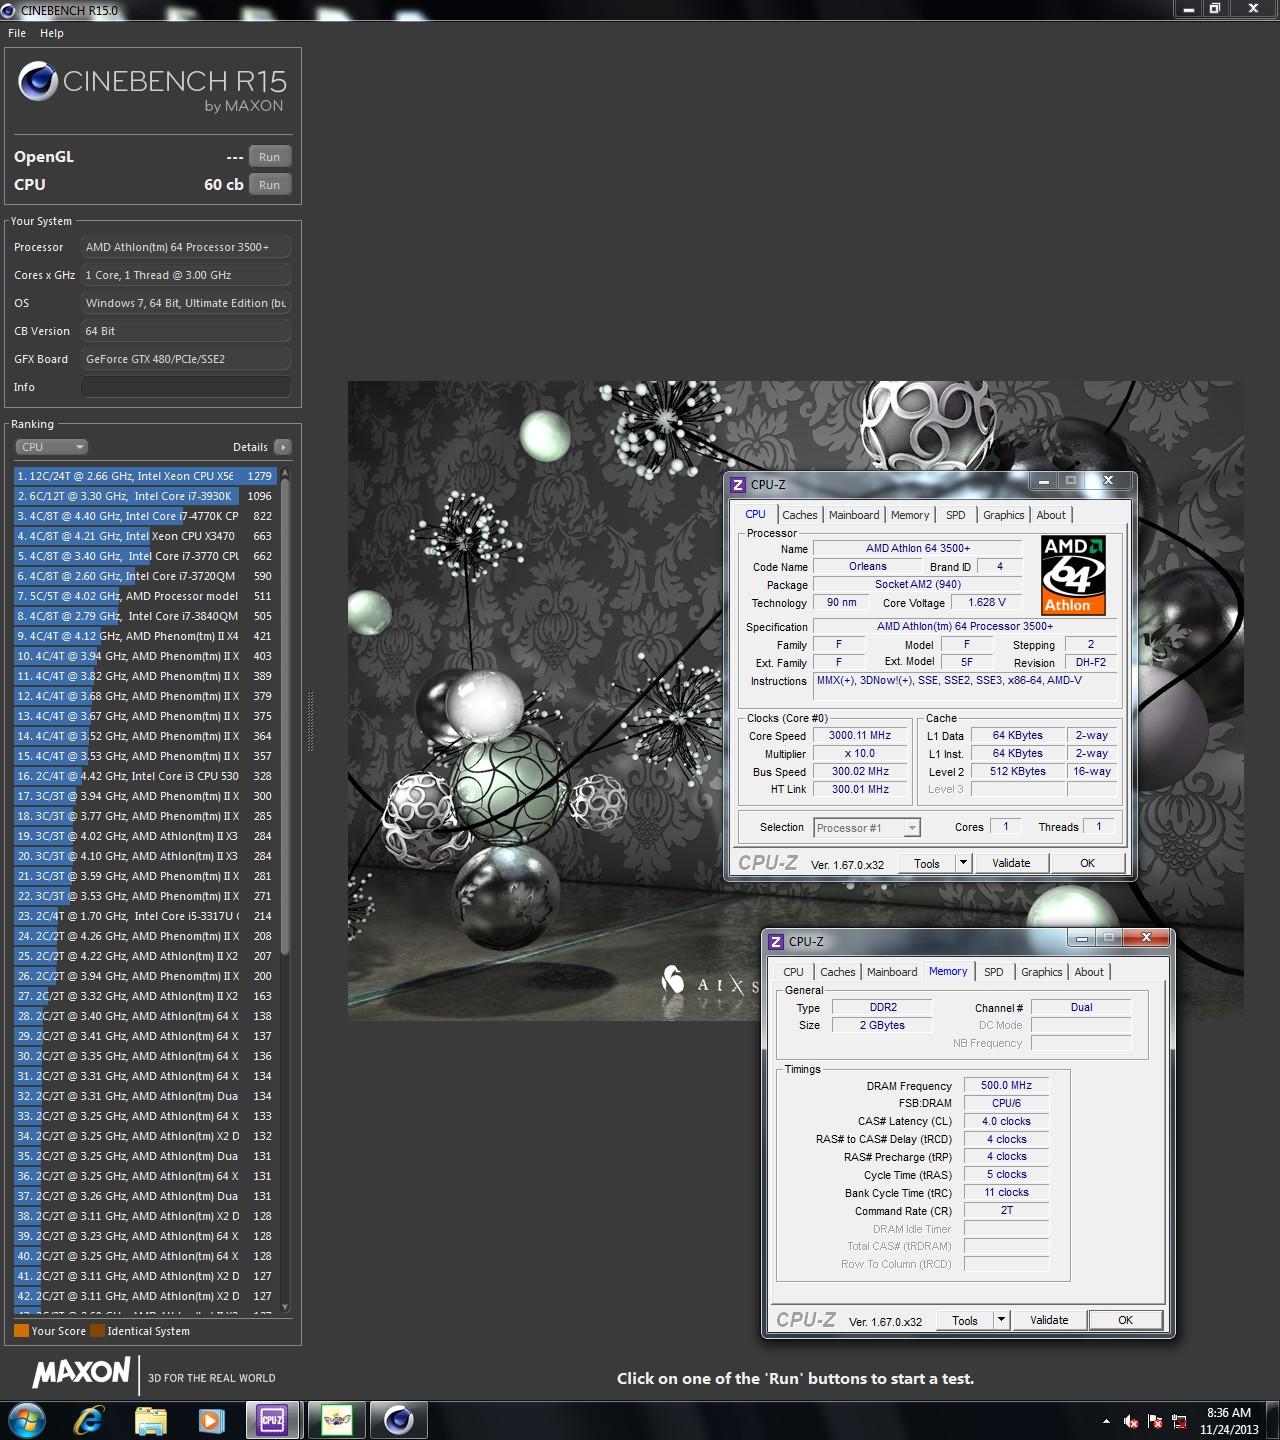Click scroll-up arrow of ranking list
Screen dimensions: 1280x1440
pyautogui.click(x=285, y=473)
